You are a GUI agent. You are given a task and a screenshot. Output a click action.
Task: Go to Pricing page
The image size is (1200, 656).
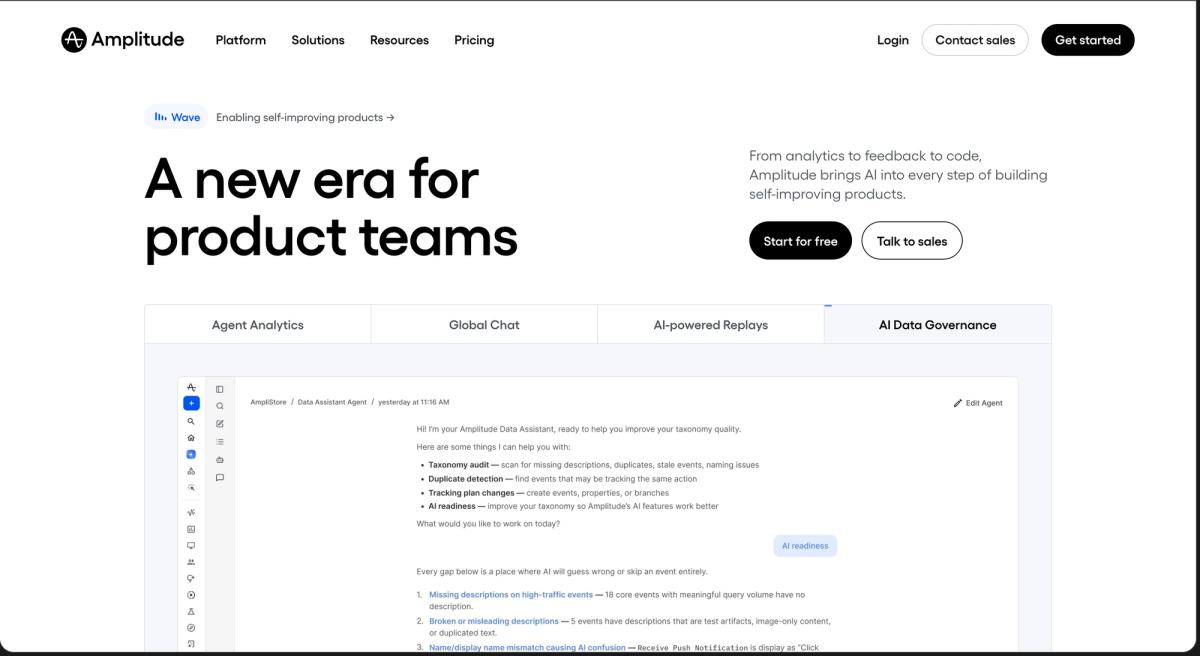474,40
